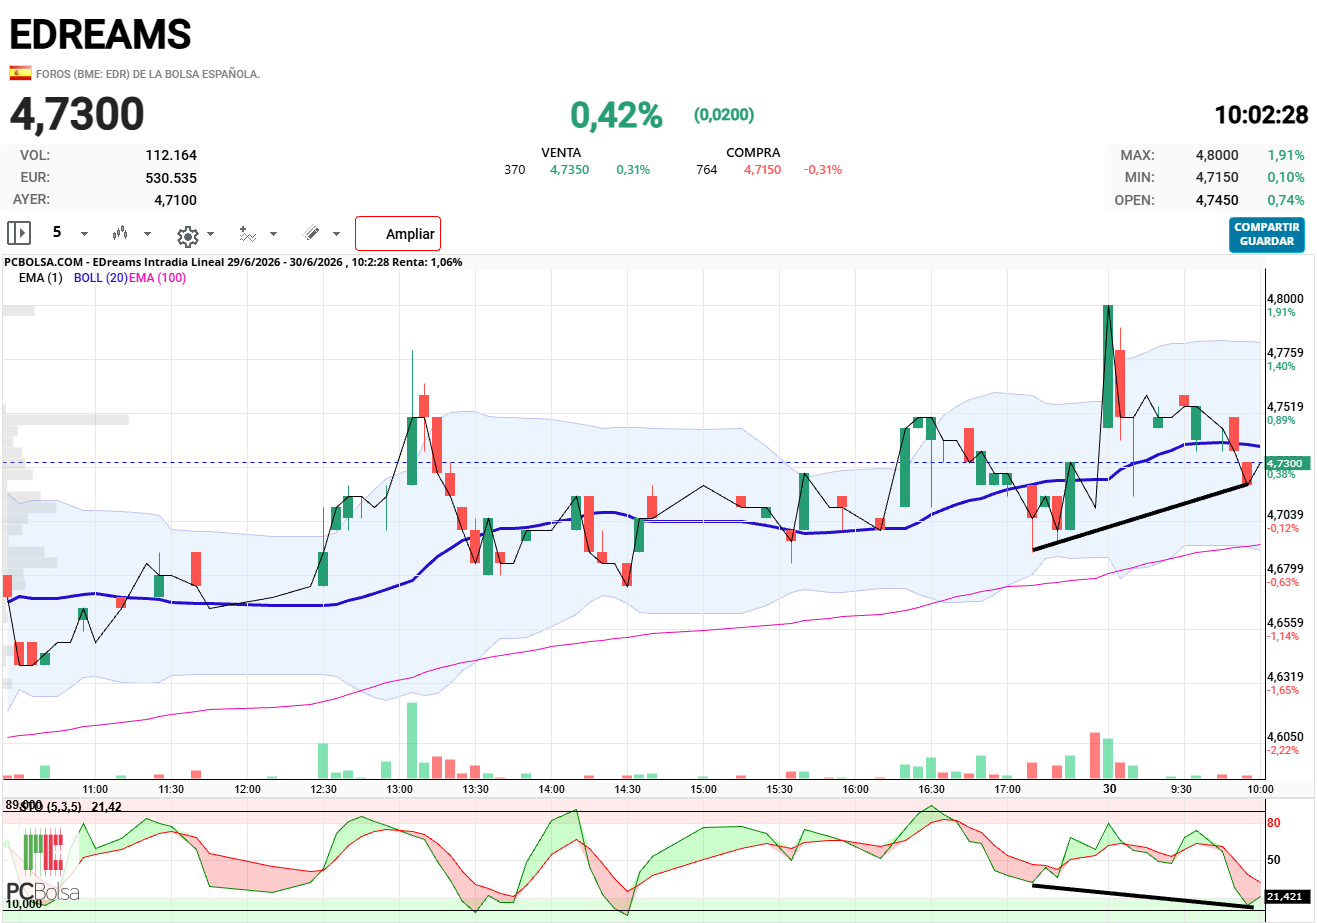Click the OPEN value 4,7450

pyautogui.click(x=1217, y=200)
